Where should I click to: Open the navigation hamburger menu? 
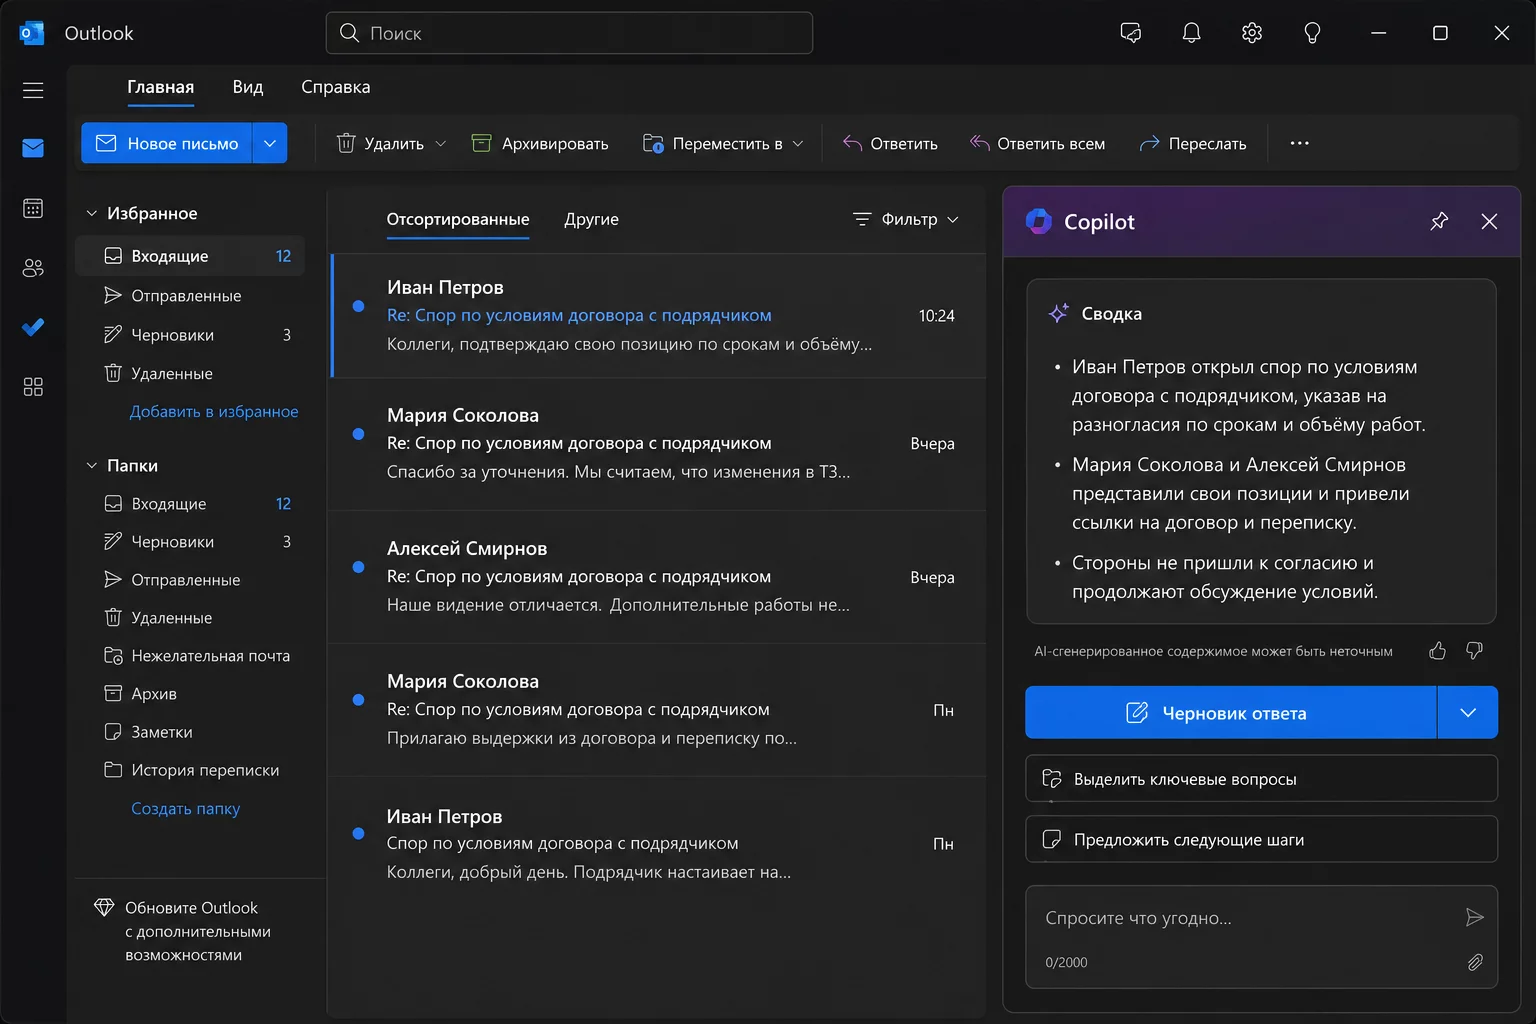[33, 90]
